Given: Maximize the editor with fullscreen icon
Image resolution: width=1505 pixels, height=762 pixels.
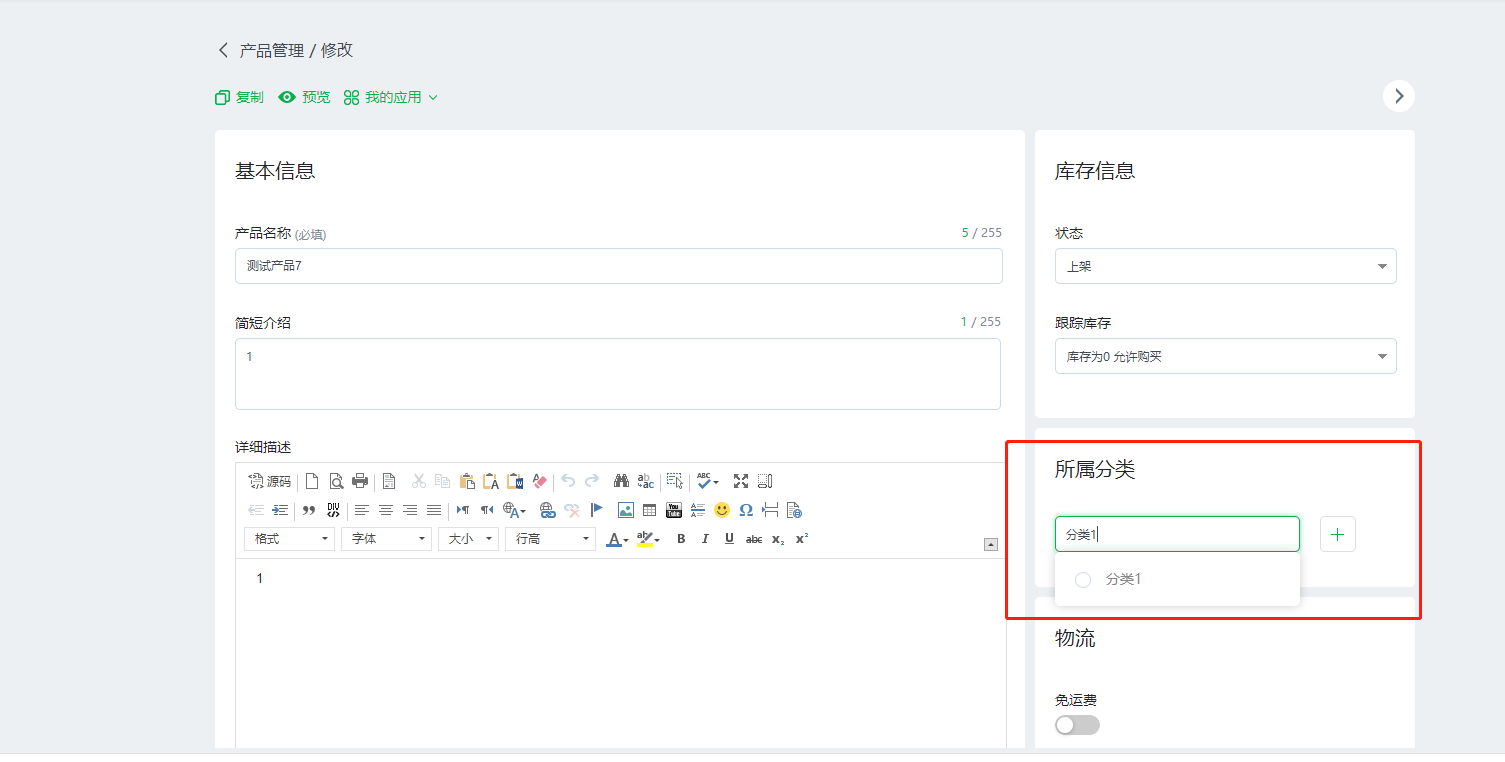Looking at the screenshot, I should (741, 481).
